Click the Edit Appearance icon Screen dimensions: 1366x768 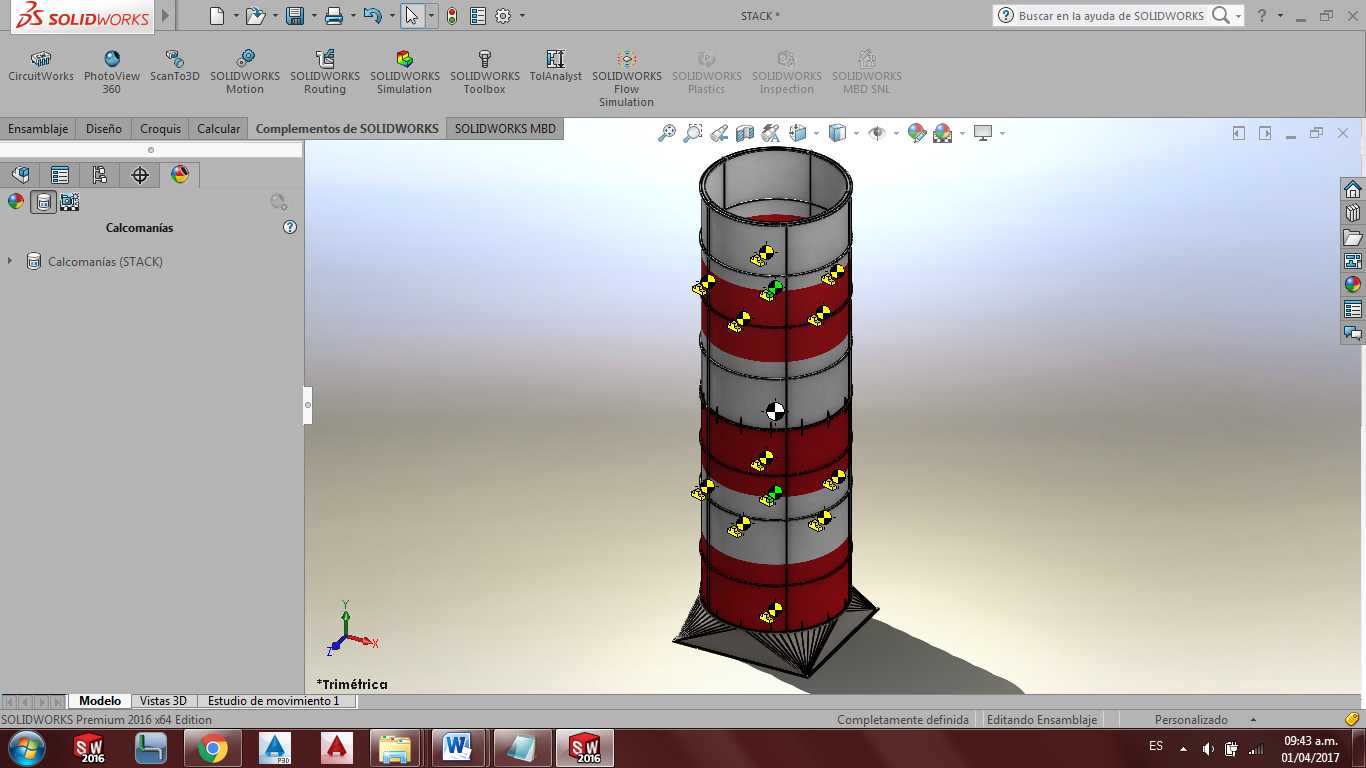(x=917, y=133)
